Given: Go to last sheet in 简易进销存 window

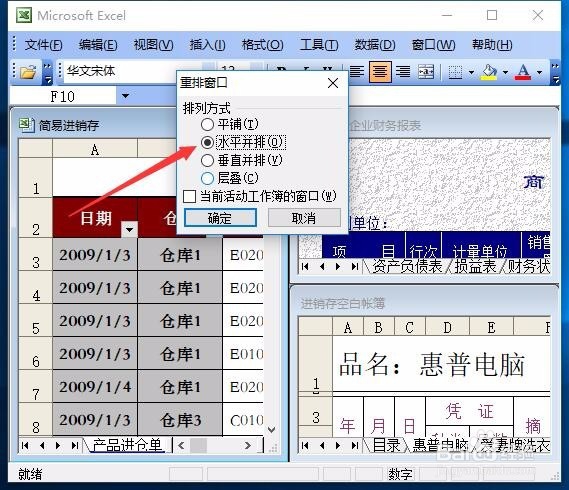Looking at the screenshot, I should tap(75, 445).
